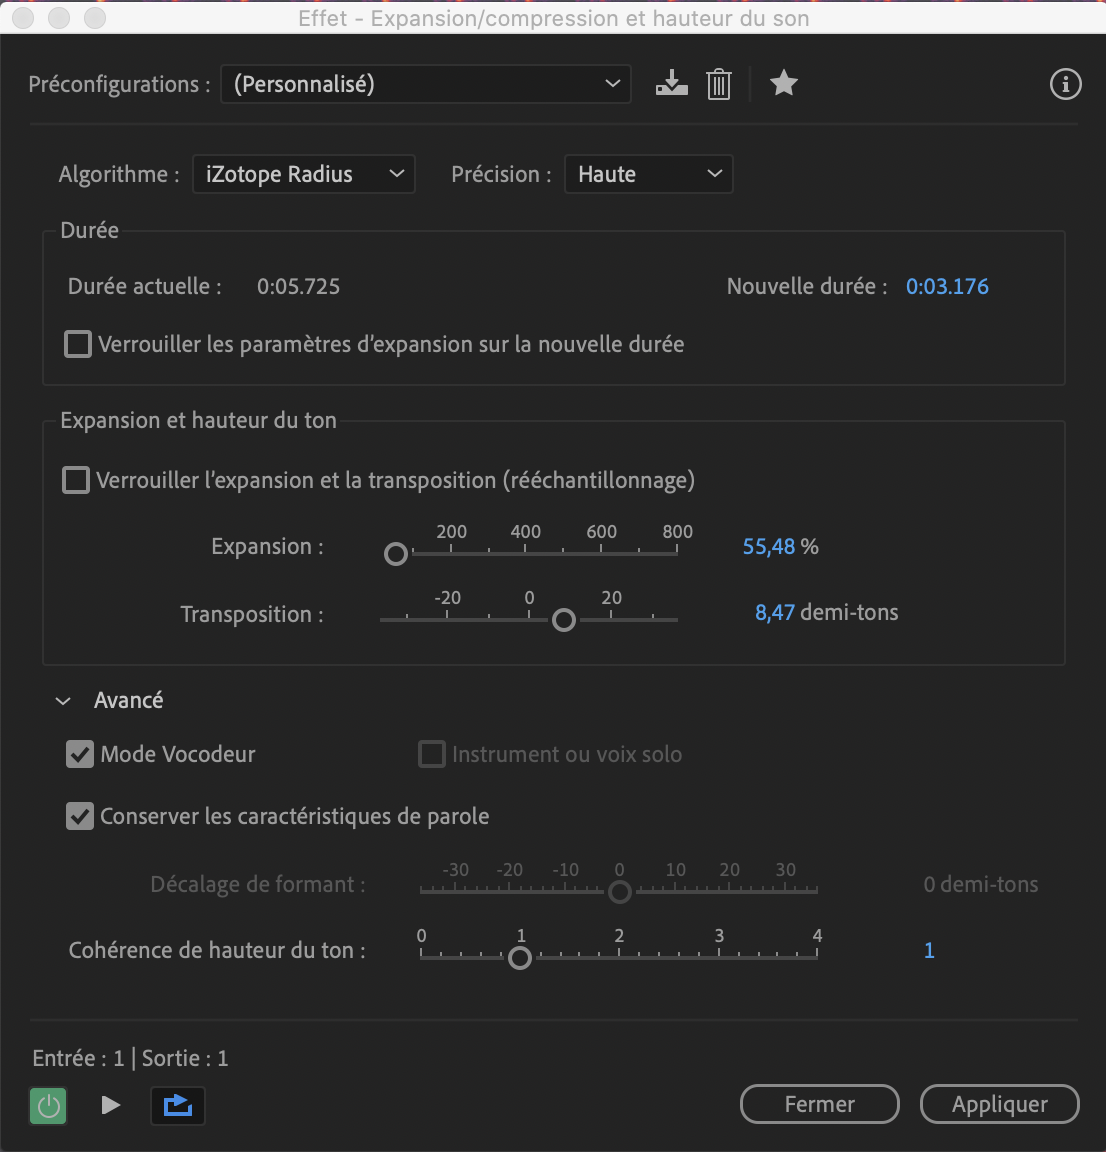The height and width of the screenshot is (1152, 1106).
Task: Save current settings as a preset
Action: click(671, 84)
